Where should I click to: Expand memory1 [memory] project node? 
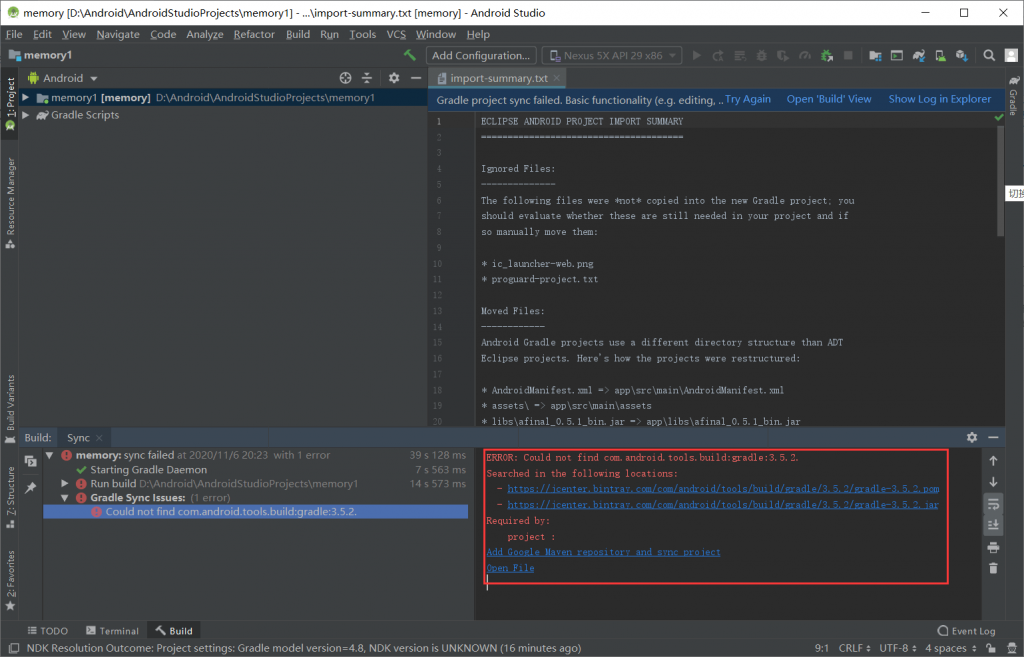click(x=25, y=97)
